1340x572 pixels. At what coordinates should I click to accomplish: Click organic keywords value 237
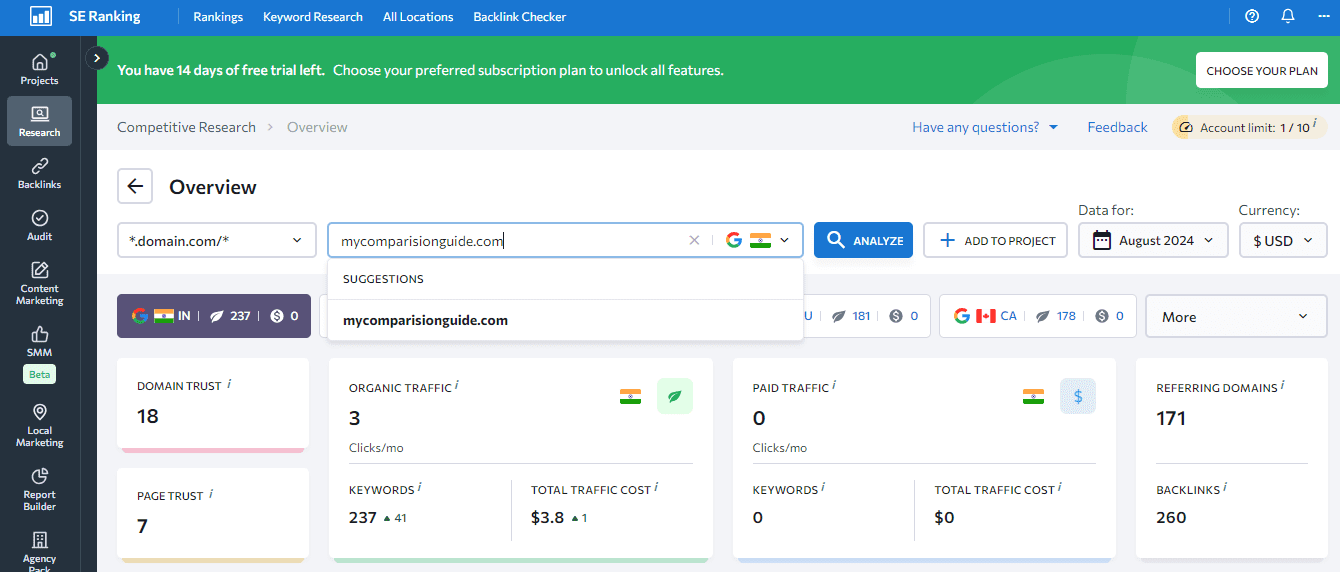click(x=362, y=517)
